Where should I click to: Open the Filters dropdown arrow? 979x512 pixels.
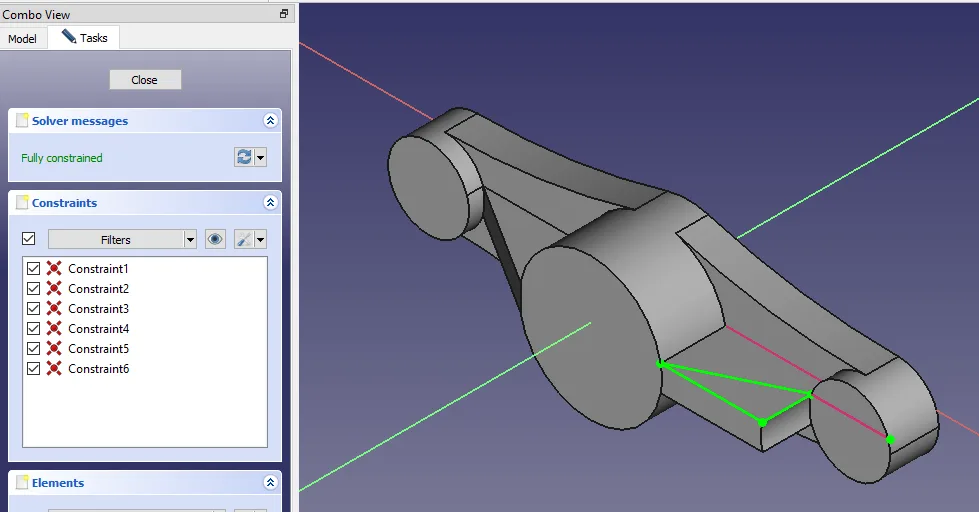coord(190,239)
